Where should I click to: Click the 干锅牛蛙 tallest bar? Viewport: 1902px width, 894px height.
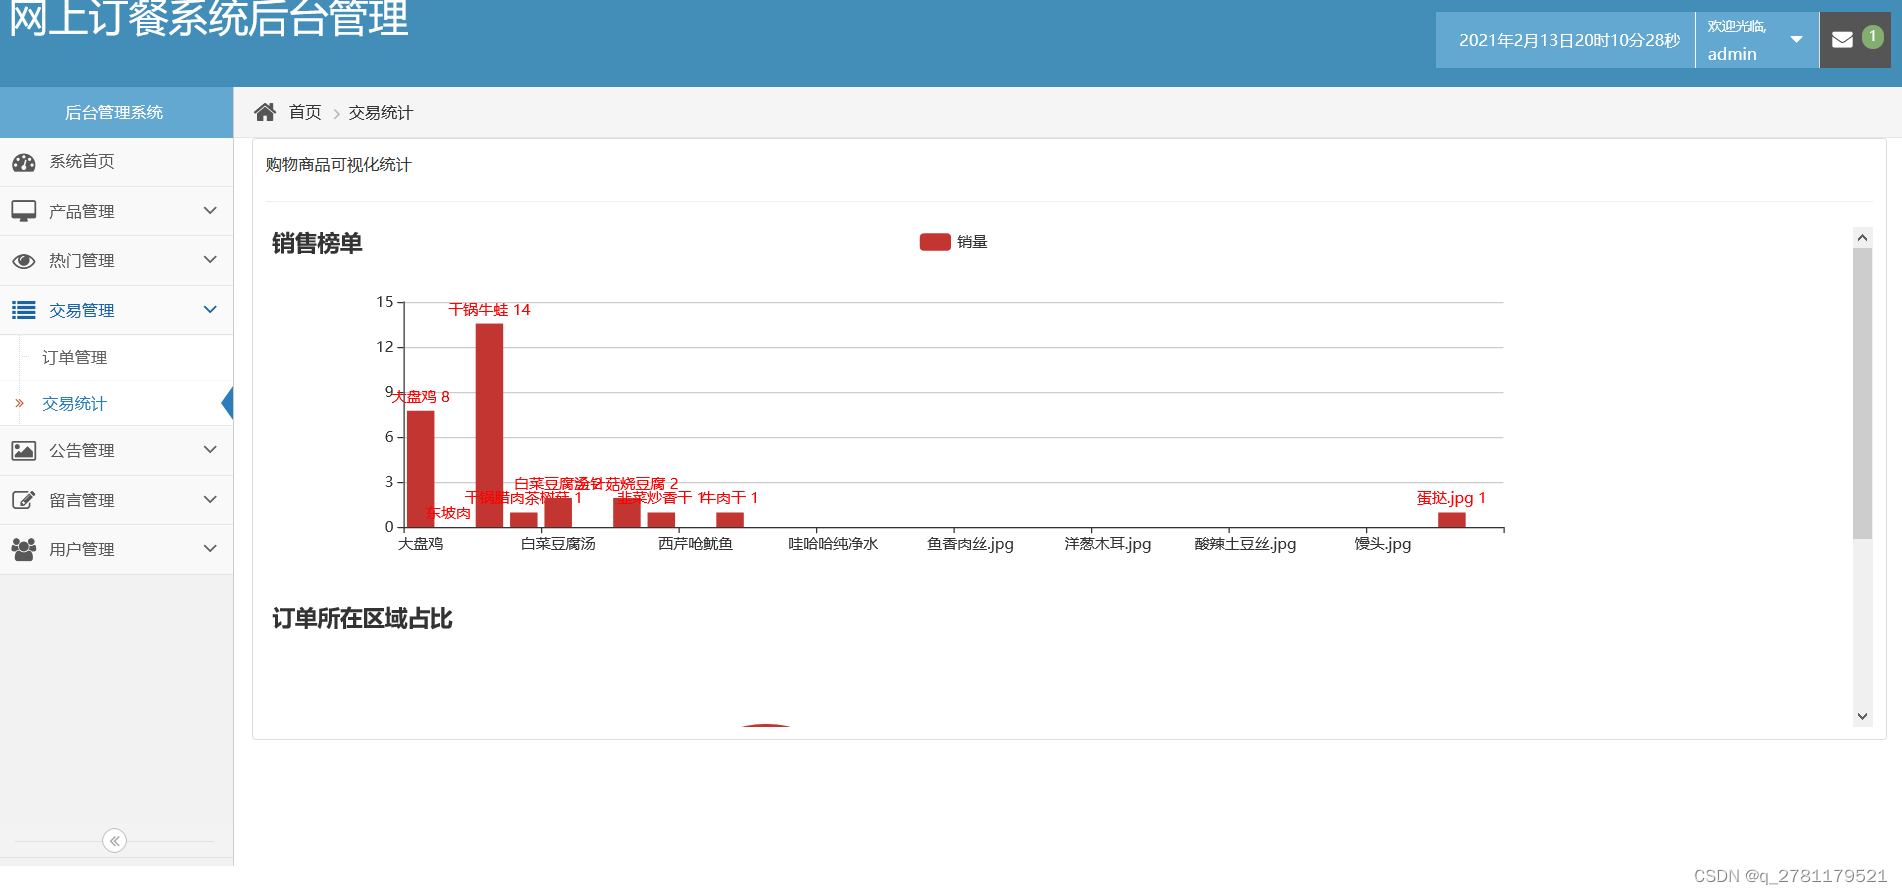489,425
